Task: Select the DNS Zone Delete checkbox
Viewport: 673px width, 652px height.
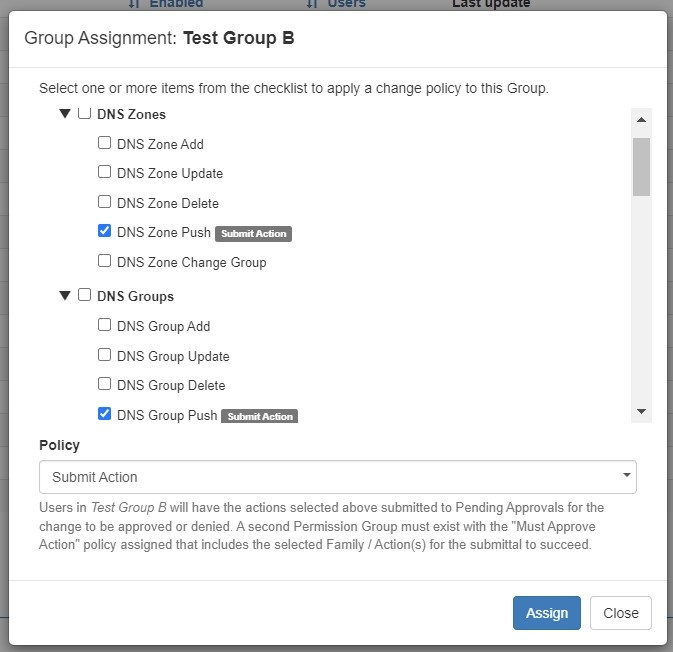Action: (105, 202)
